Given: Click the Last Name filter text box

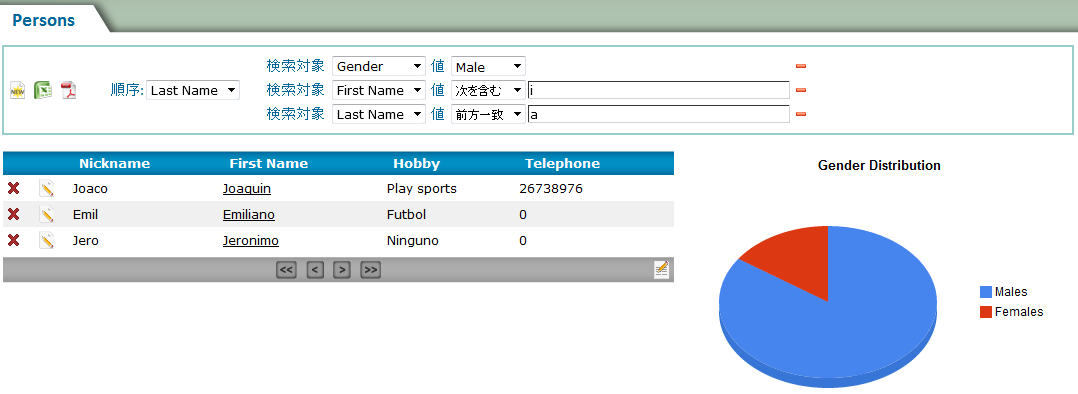Looking at the screenshot, I should coord(659,114).
